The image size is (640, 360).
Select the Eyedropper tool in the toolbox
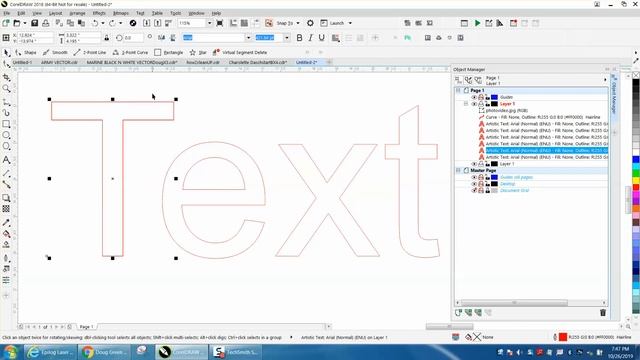tap(6, 223)
